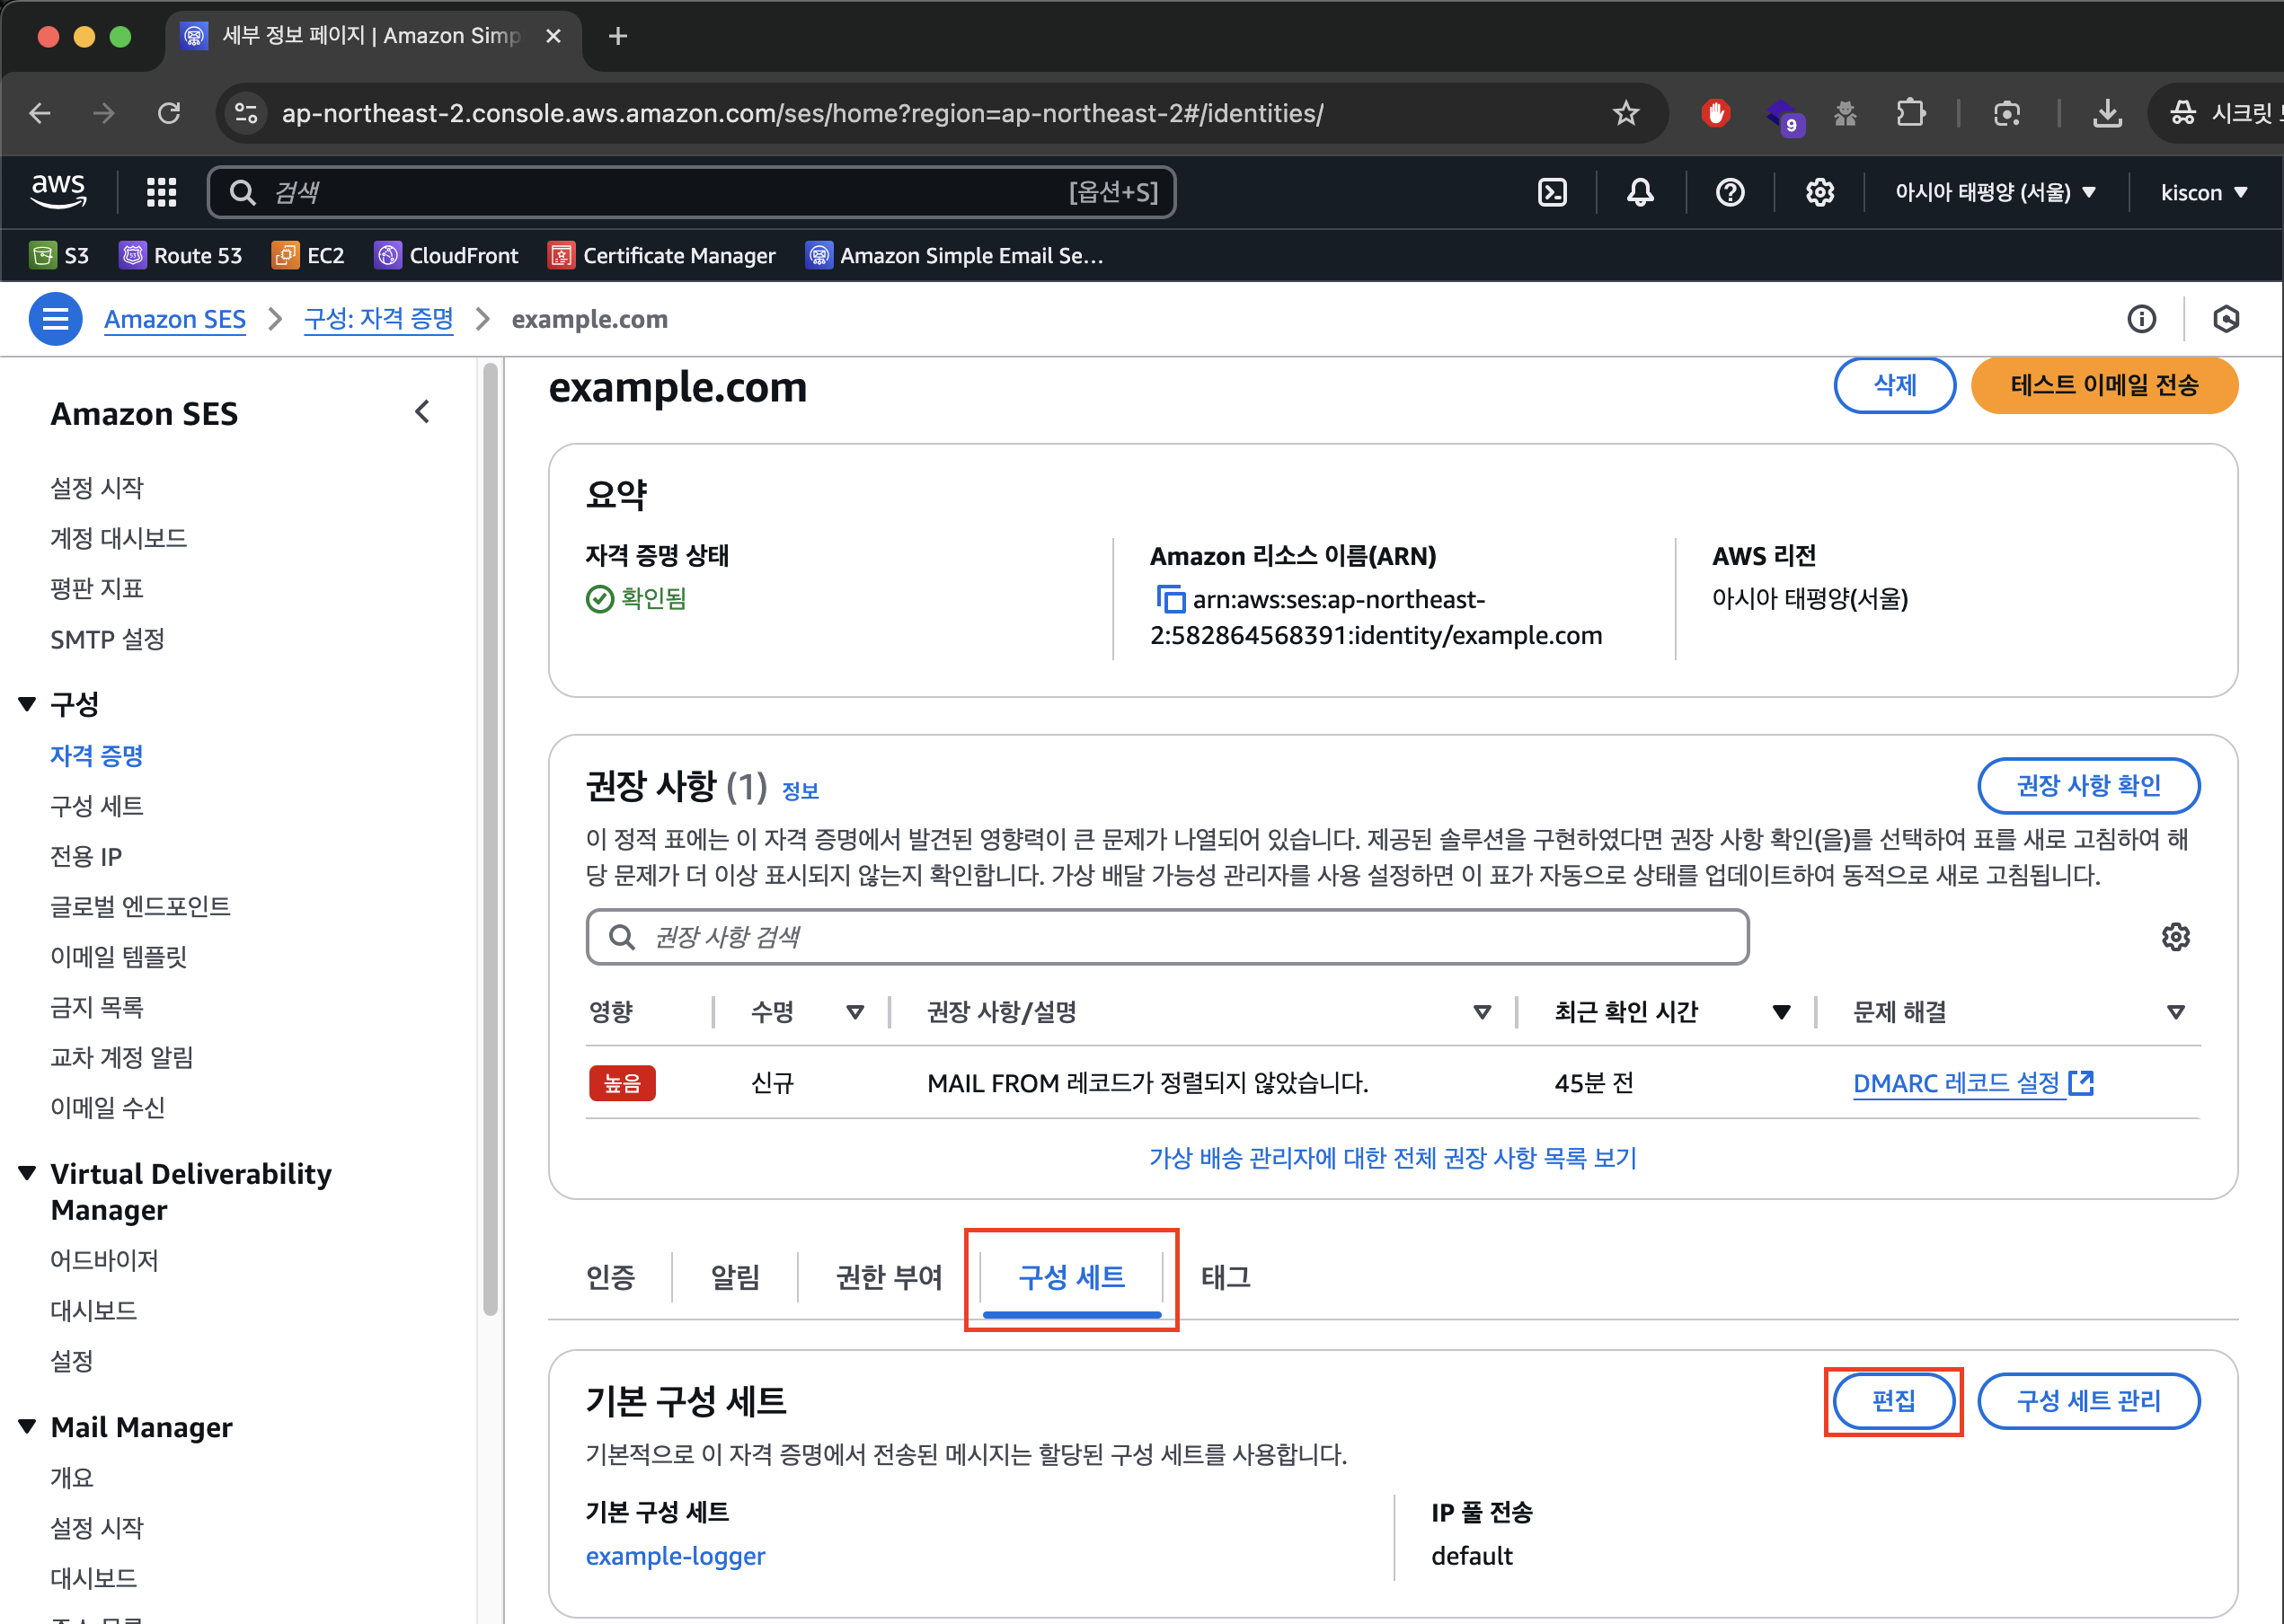Image resolution: width=2284 pixels, height=1624 pixels.
Task: Click the notifications bell icon
Action: coord(1639,192)
